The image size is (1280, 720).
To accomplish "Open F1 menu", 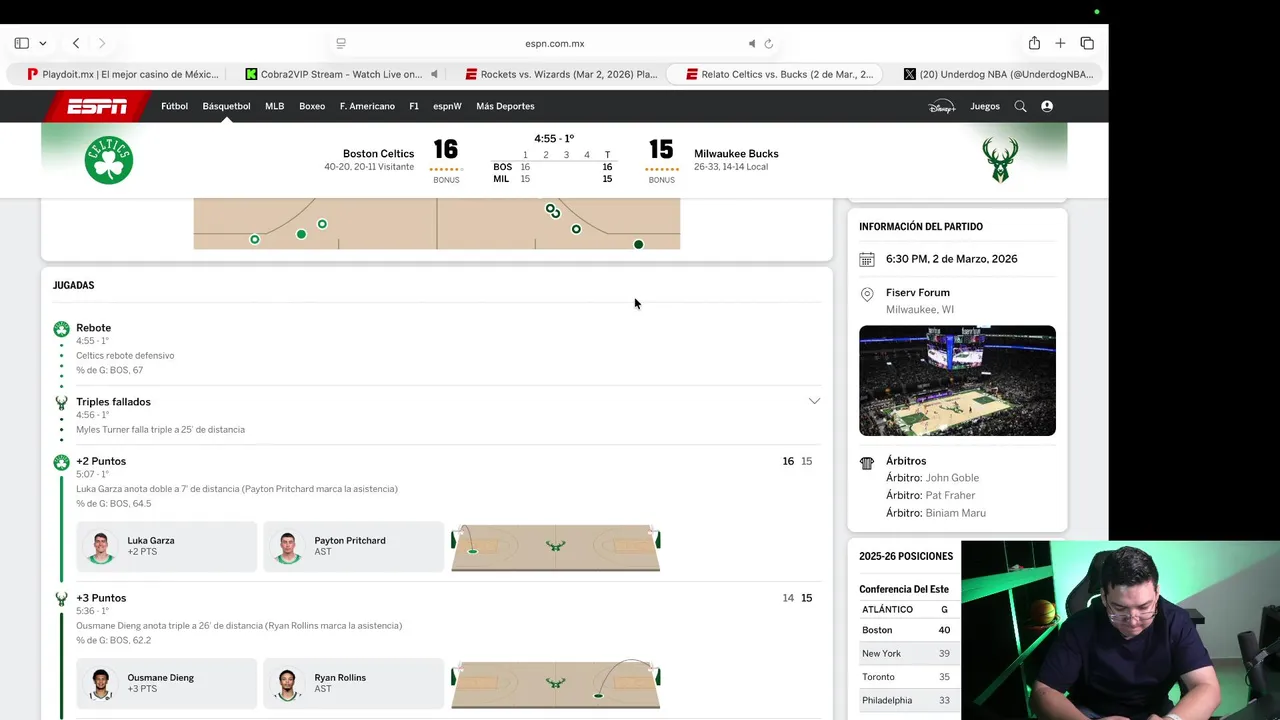I will point(414,106).
